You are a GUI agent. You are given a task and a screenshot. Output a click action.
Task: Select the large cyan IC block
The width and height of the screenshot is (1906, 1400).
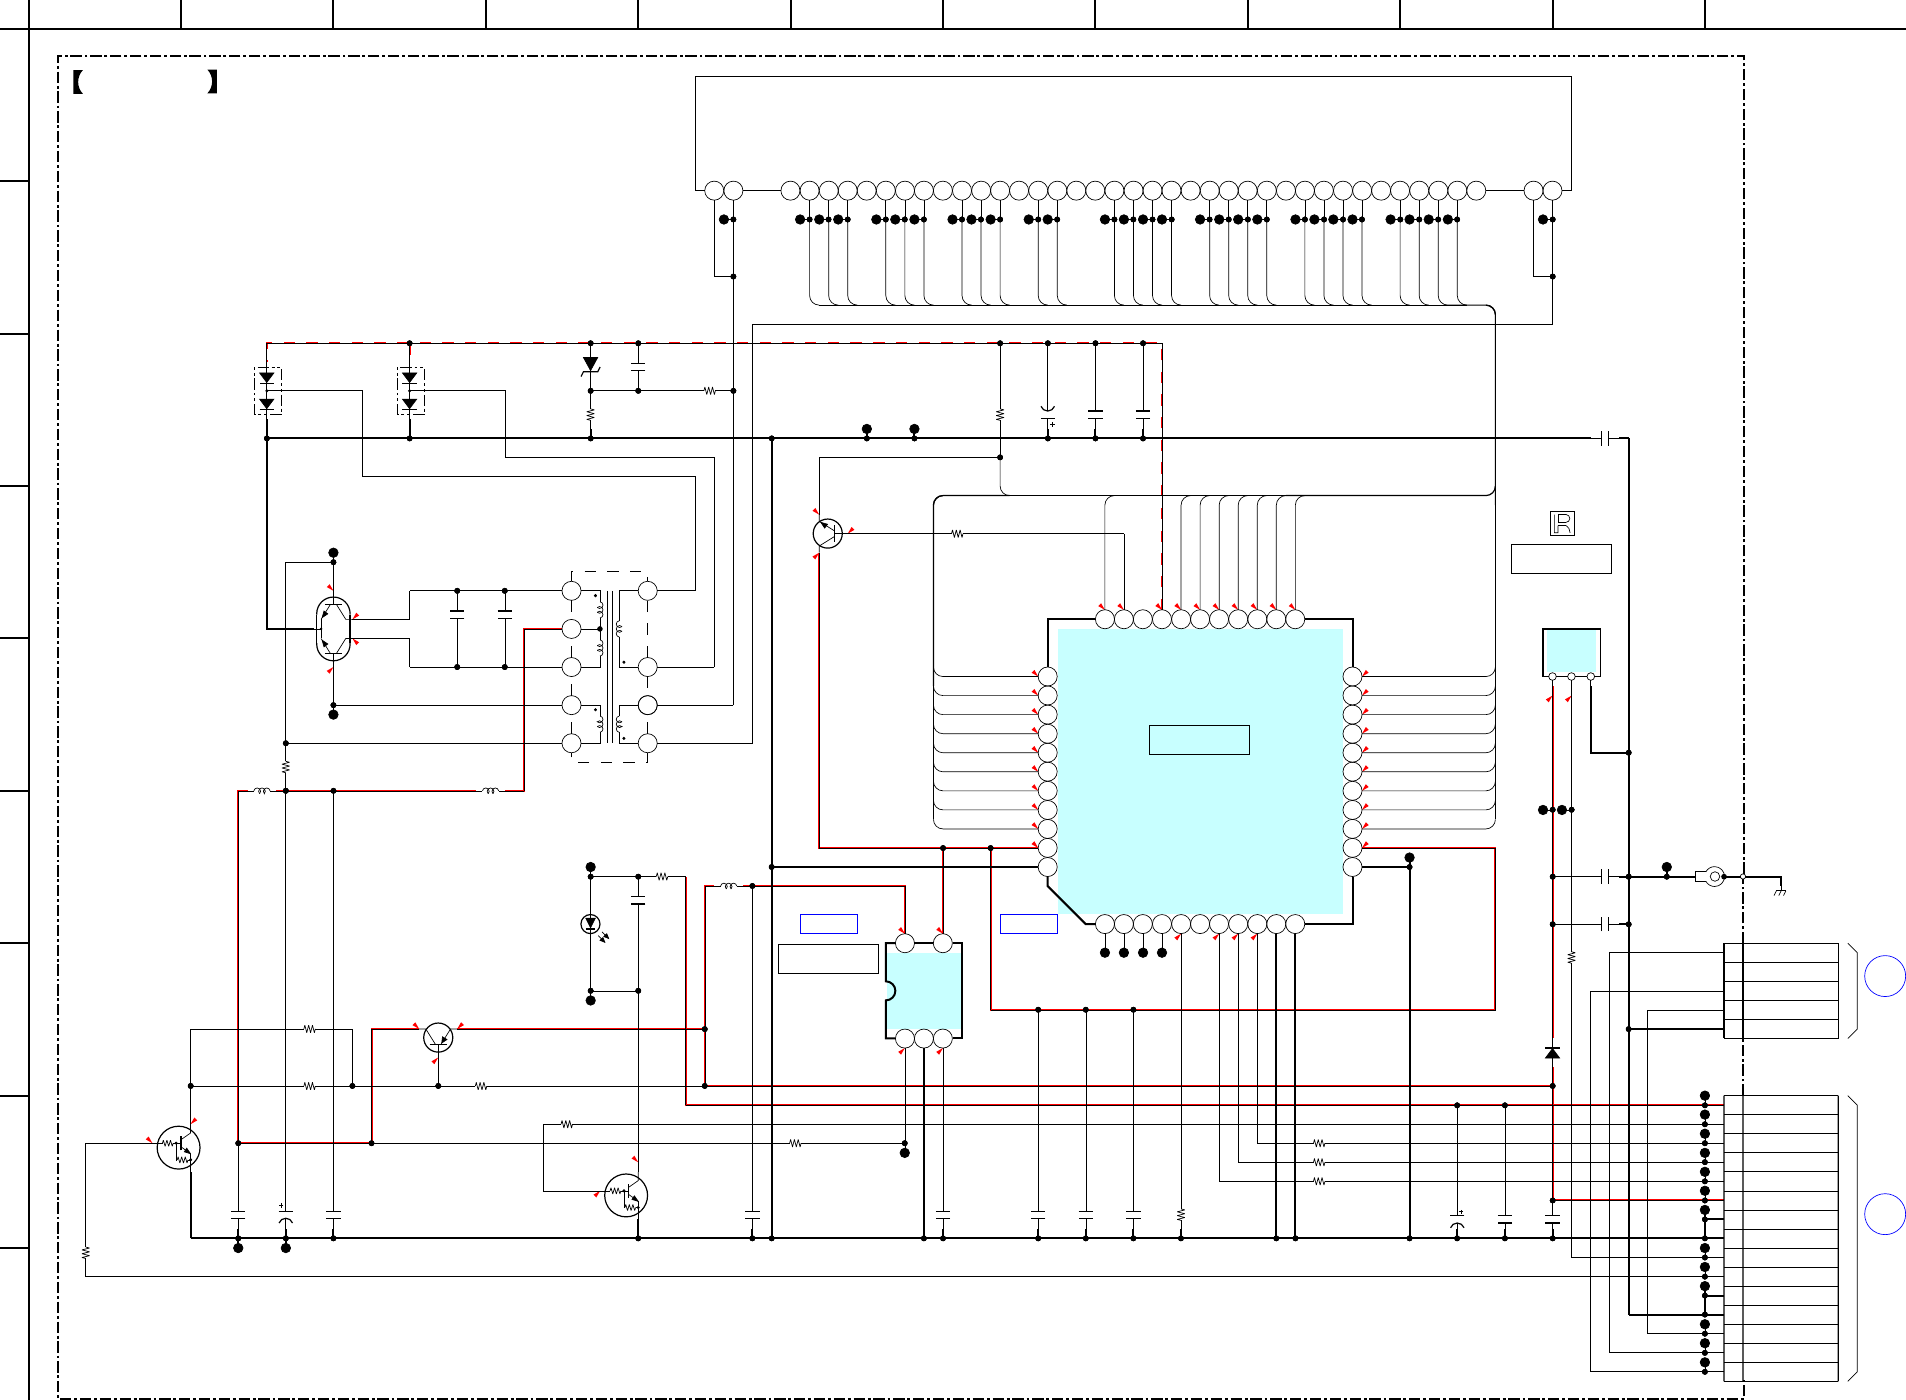1200,771
